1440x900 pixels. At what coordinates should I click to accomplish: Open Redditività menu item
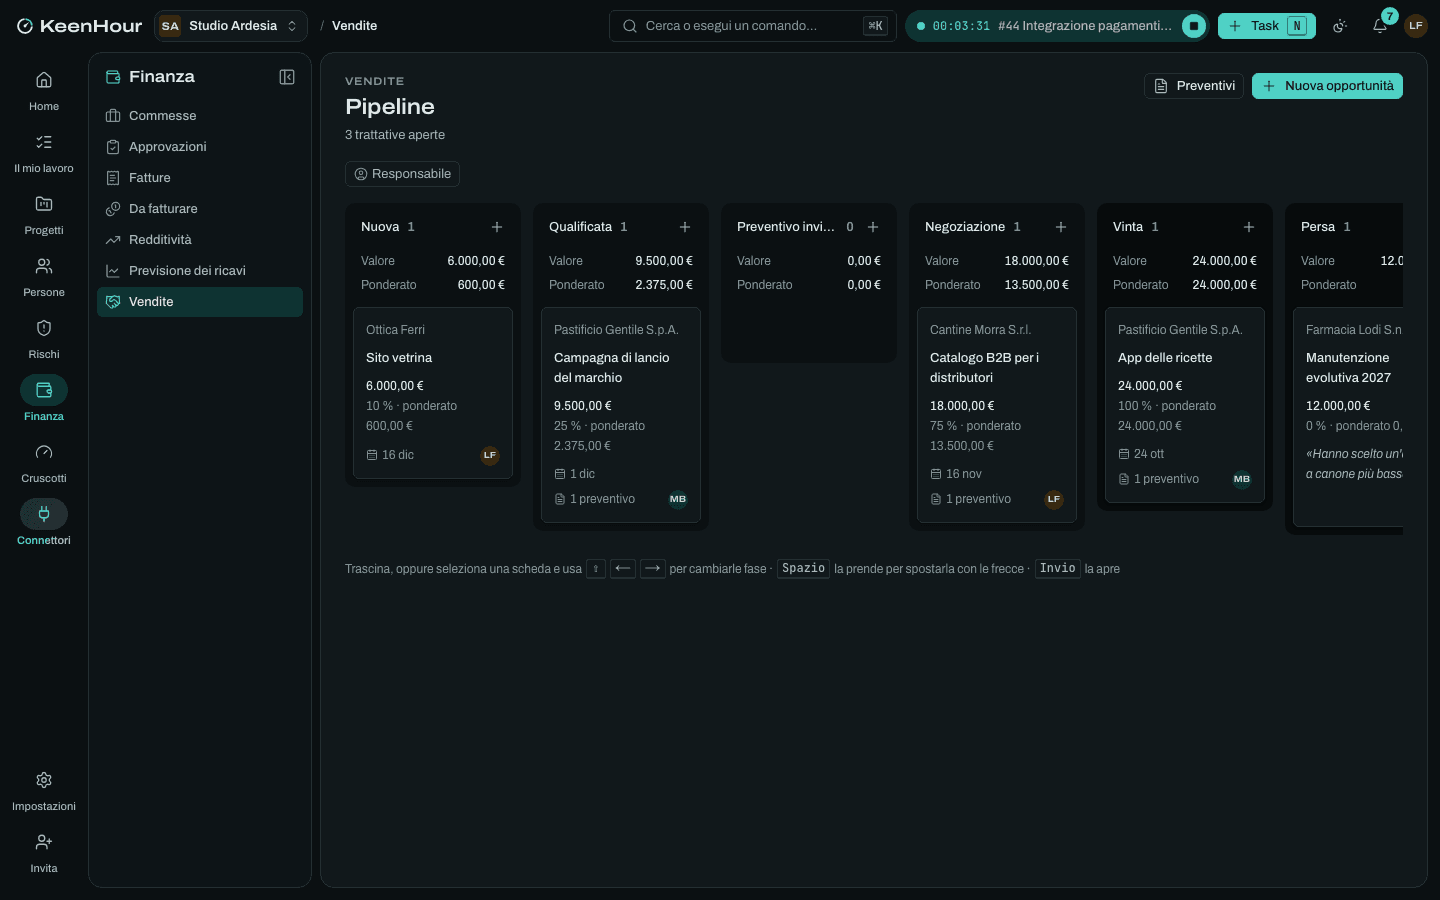point(200,240)
